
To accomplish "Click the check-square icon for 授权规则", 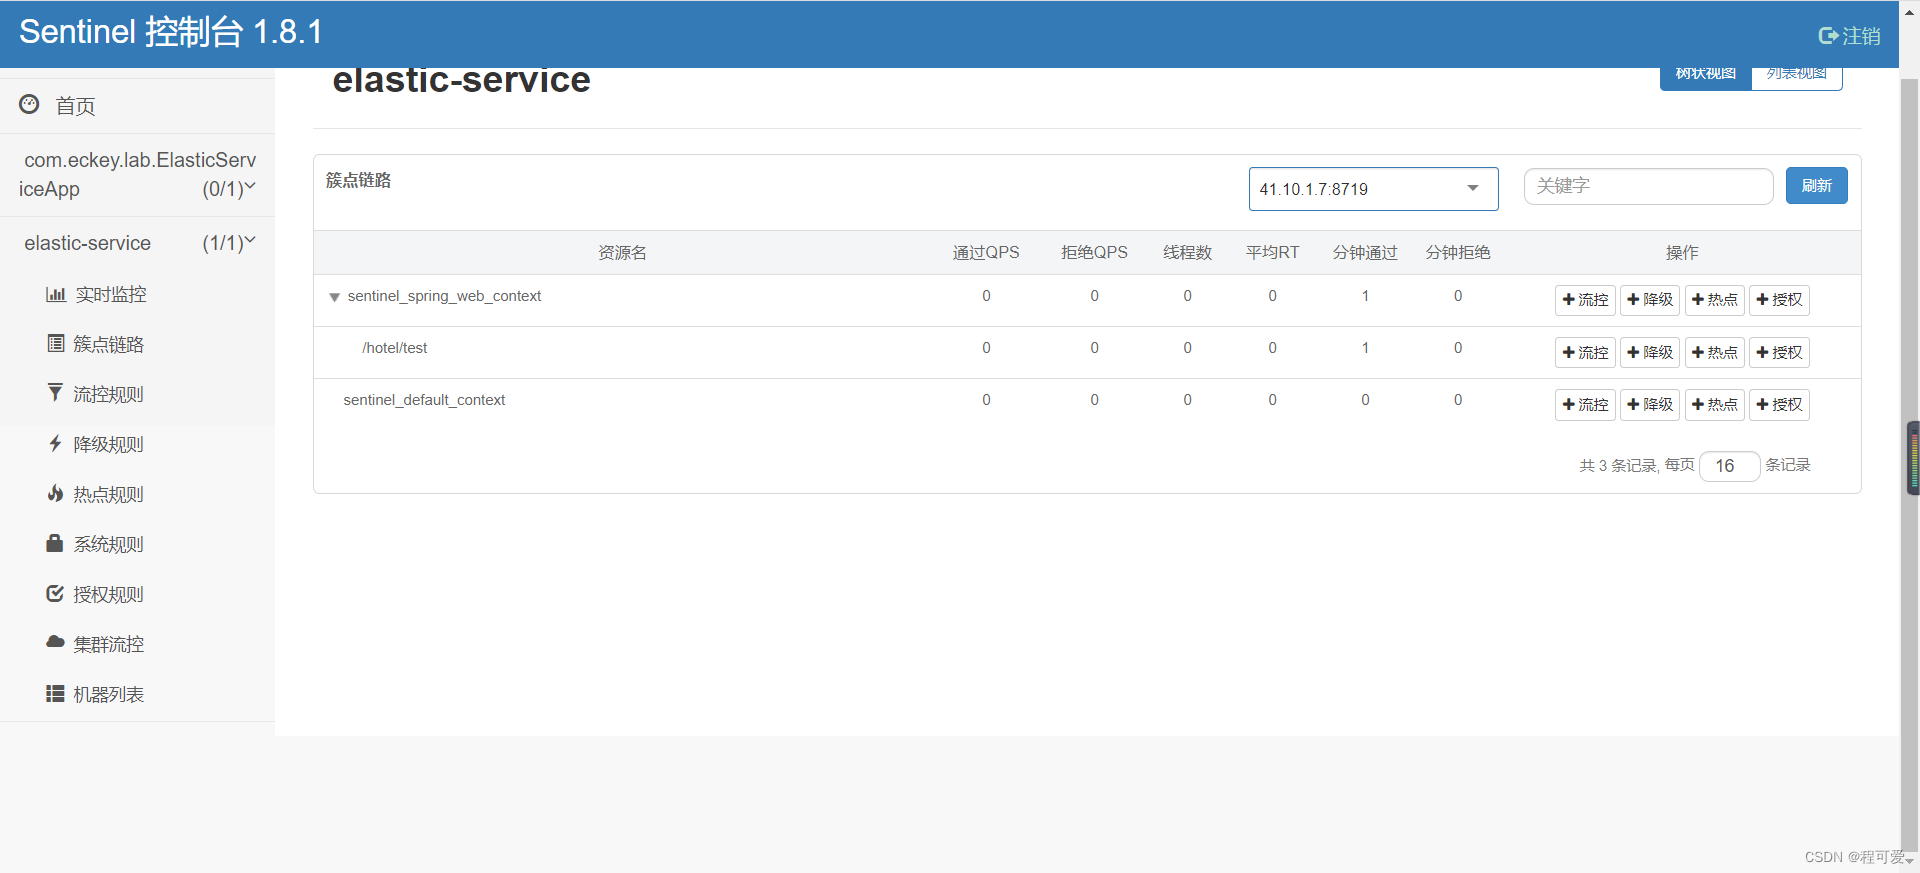I will [55, 593].
